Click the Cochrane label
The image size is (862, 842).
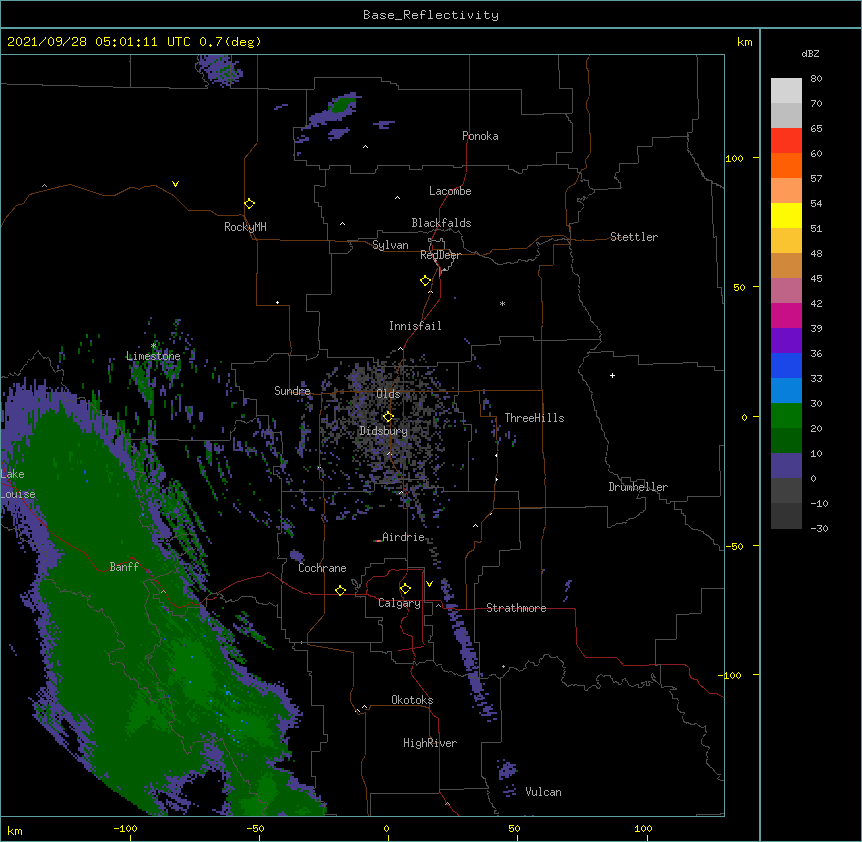[322, 568]
